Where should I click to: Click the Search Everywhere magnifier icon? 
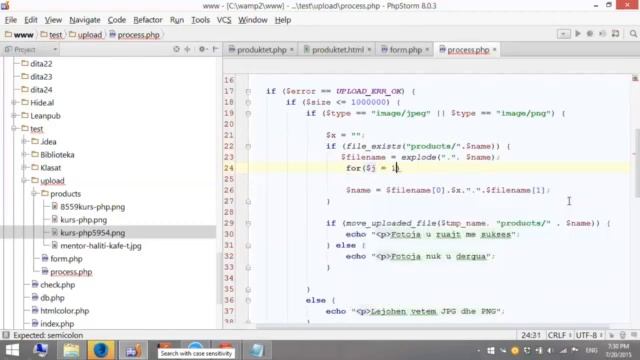coord(633,34)
